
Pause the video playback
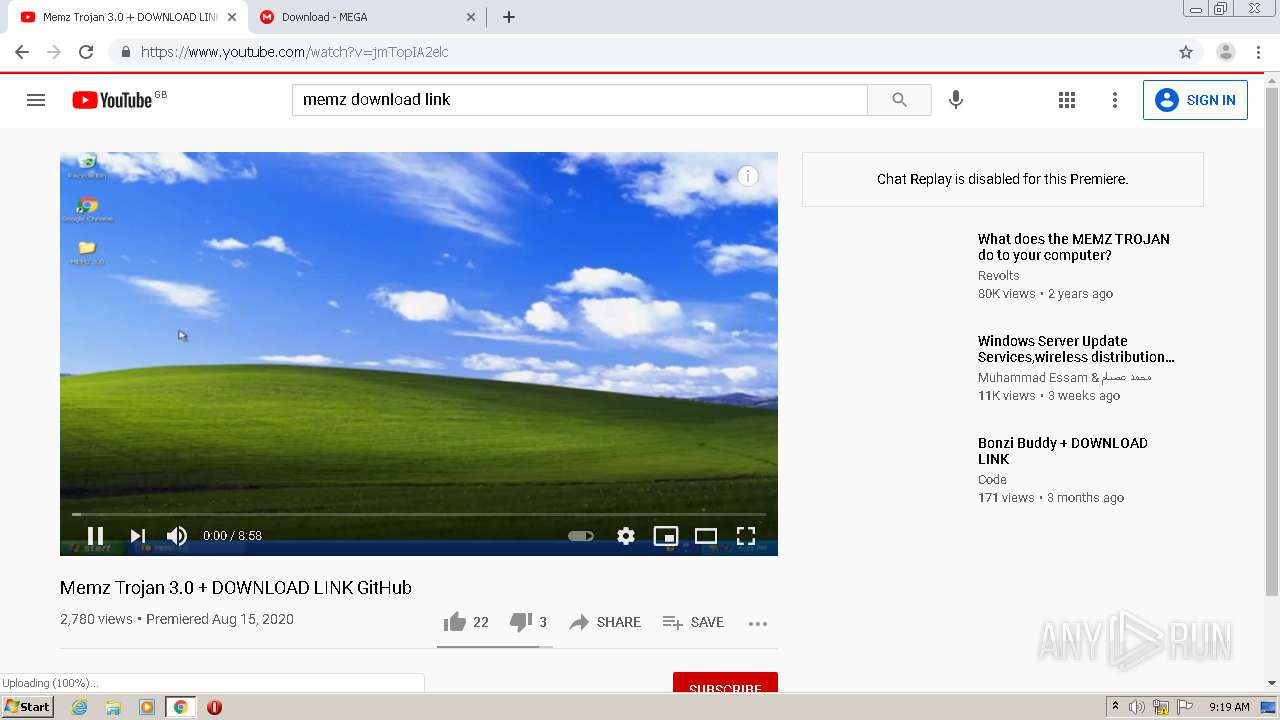coord(95,536)
